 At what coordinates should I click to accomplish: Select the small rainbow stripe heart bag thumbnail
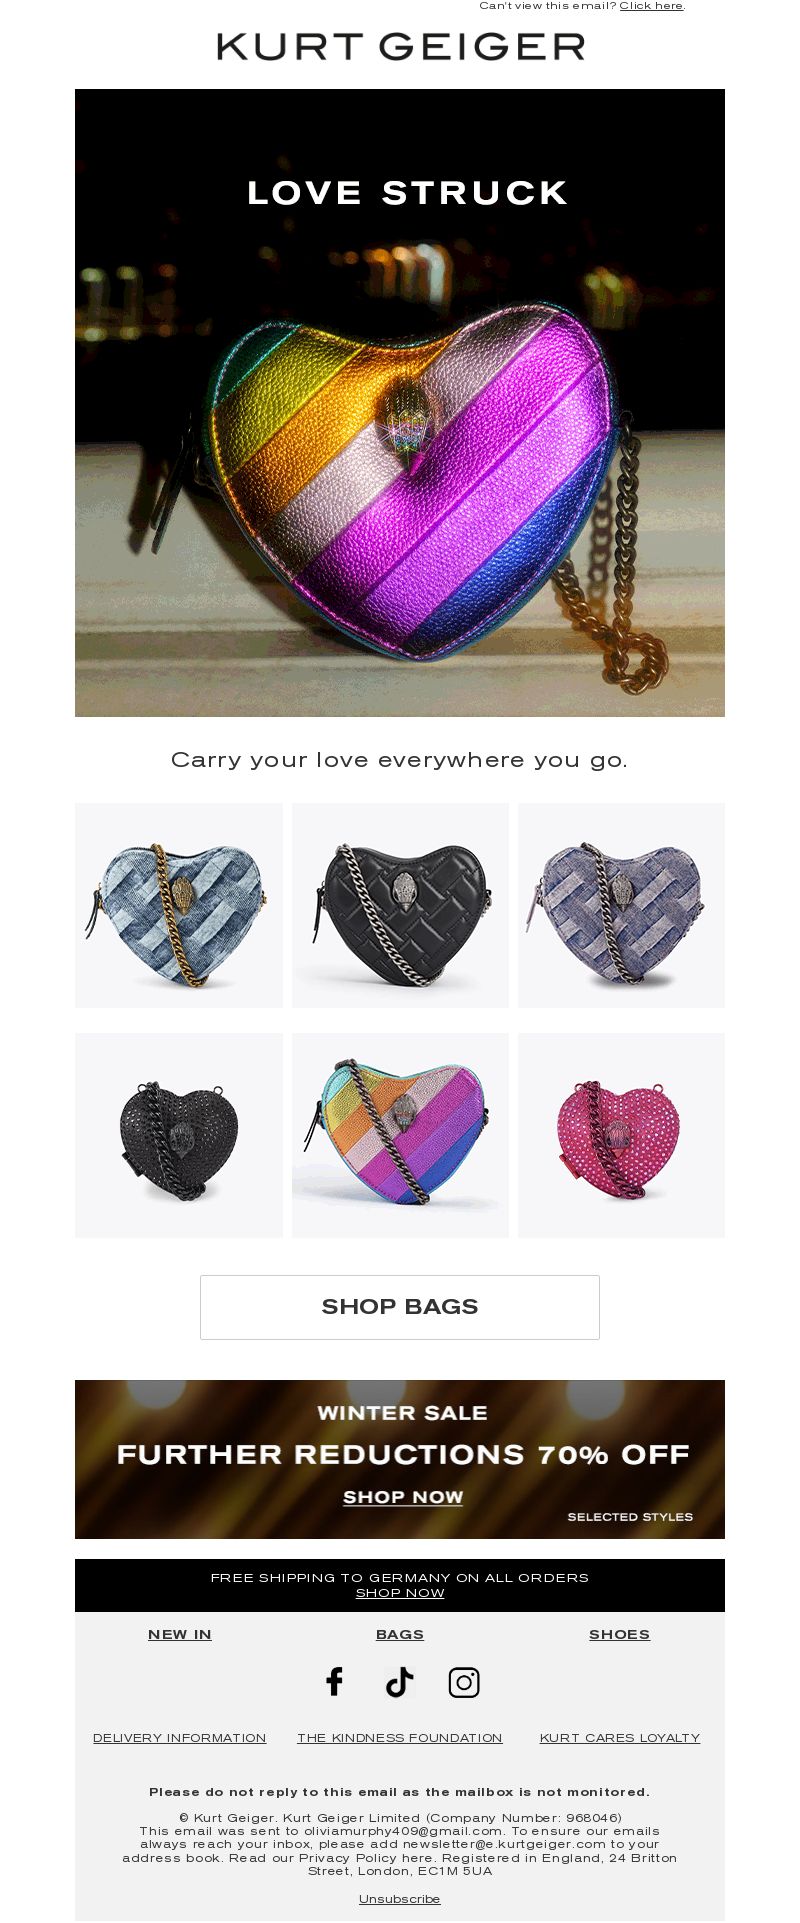point(400,1135)
